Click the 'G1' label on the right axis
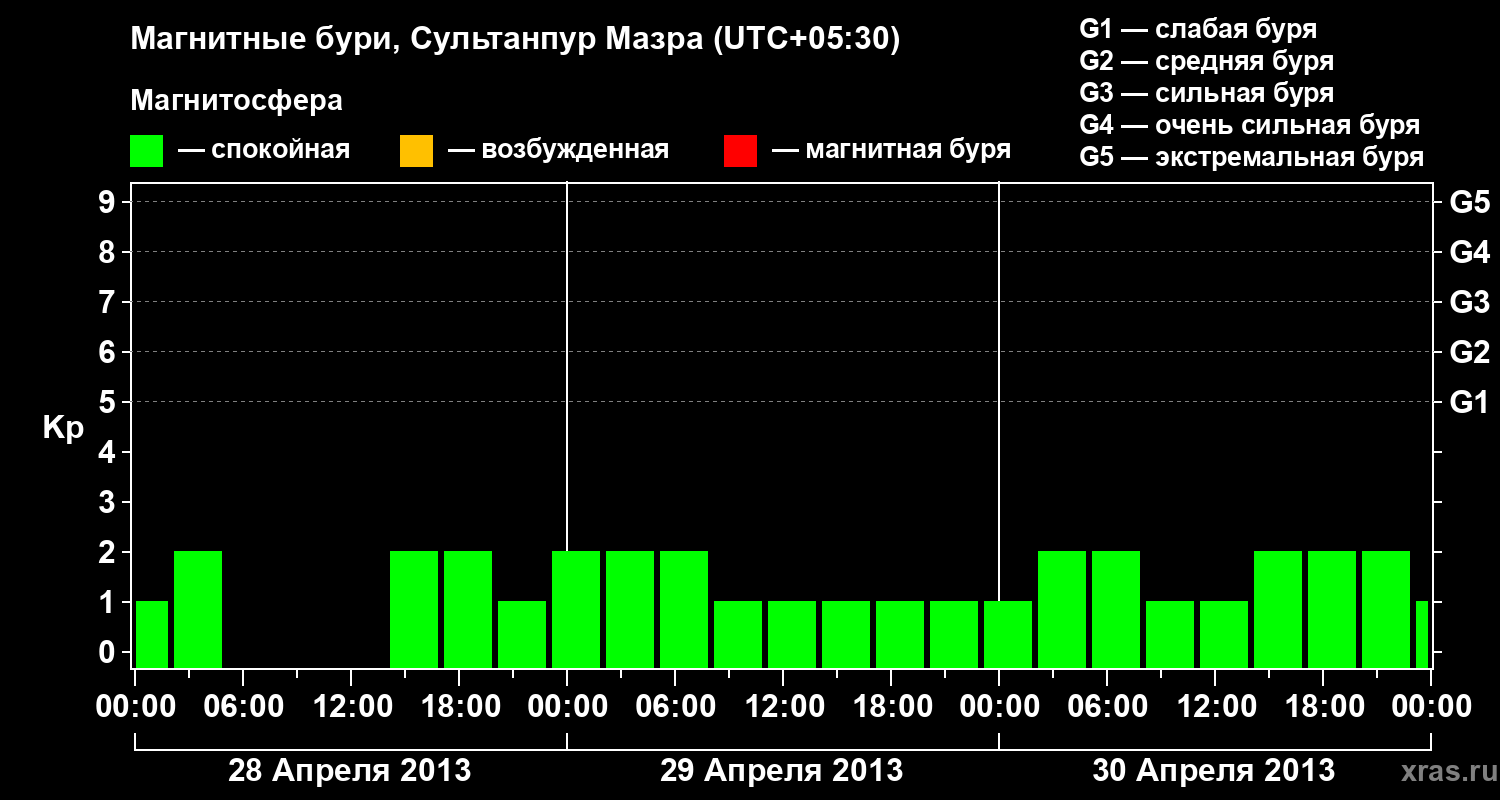 pyautogui.click(x=1469, y=402)
